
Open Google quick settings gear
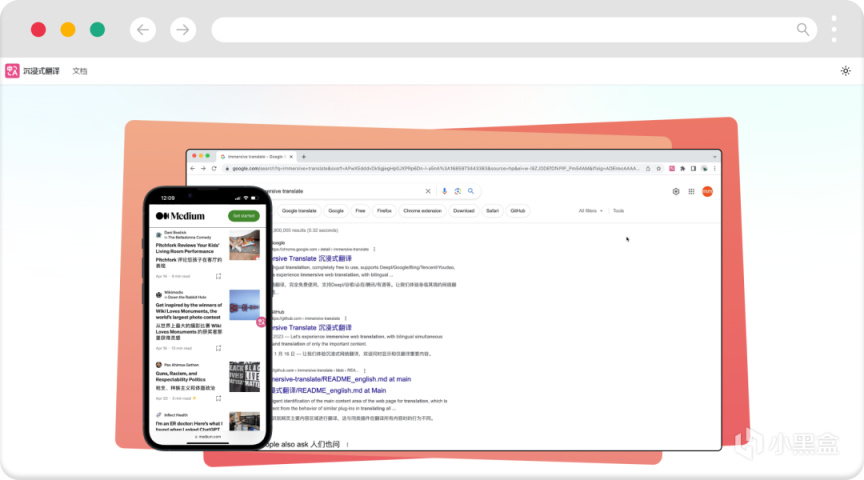[676, 191]
